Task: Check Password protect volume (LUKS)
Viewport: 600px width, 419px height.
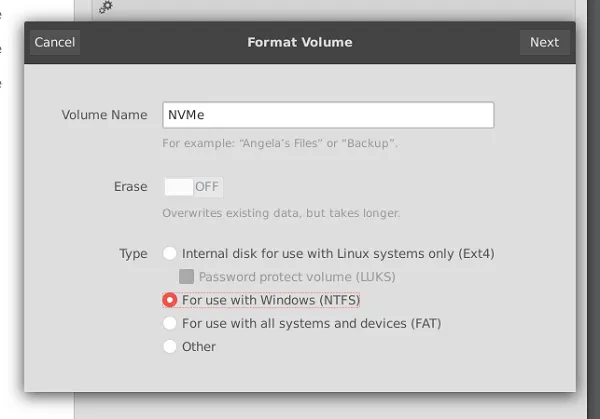Action: coord(186,277)
